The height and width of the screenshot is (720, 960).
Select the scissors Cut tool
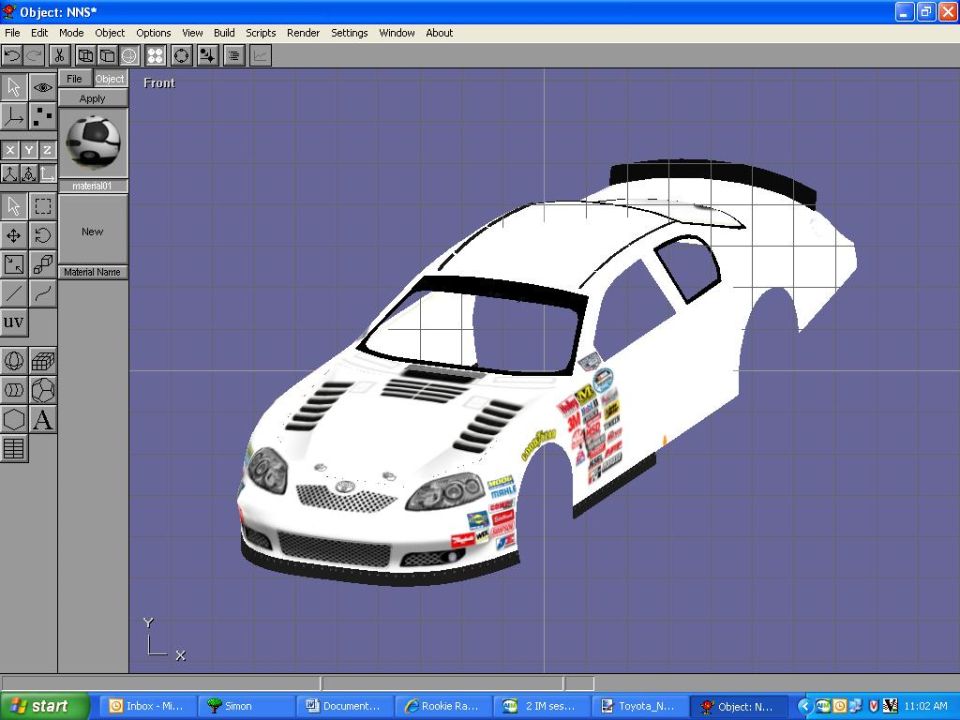(59, 56)
